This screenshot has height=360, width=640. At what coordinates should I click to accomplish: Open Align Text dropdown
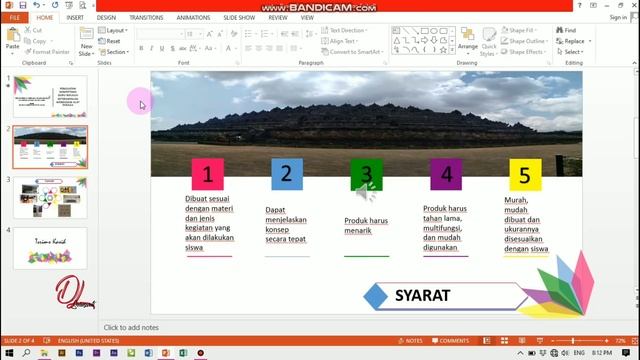340,41
